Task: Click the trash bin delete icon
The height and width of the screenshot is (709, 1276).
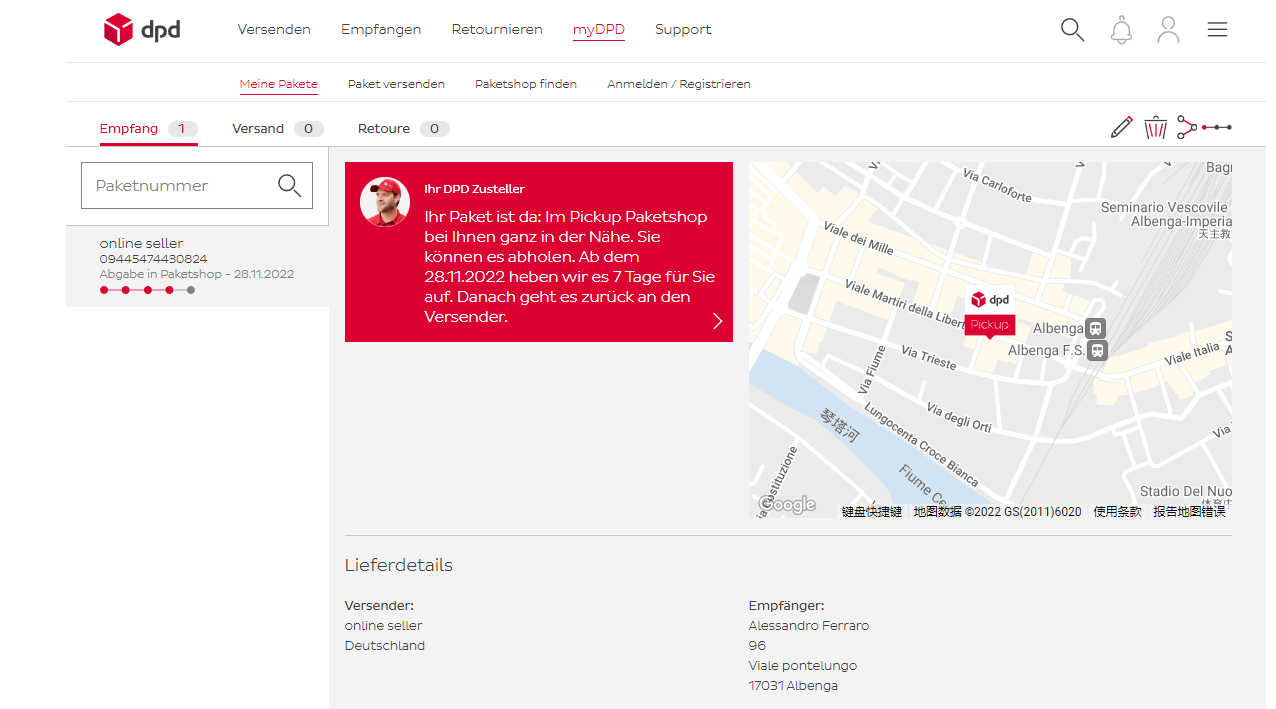Action: [x=1155, y=127]
